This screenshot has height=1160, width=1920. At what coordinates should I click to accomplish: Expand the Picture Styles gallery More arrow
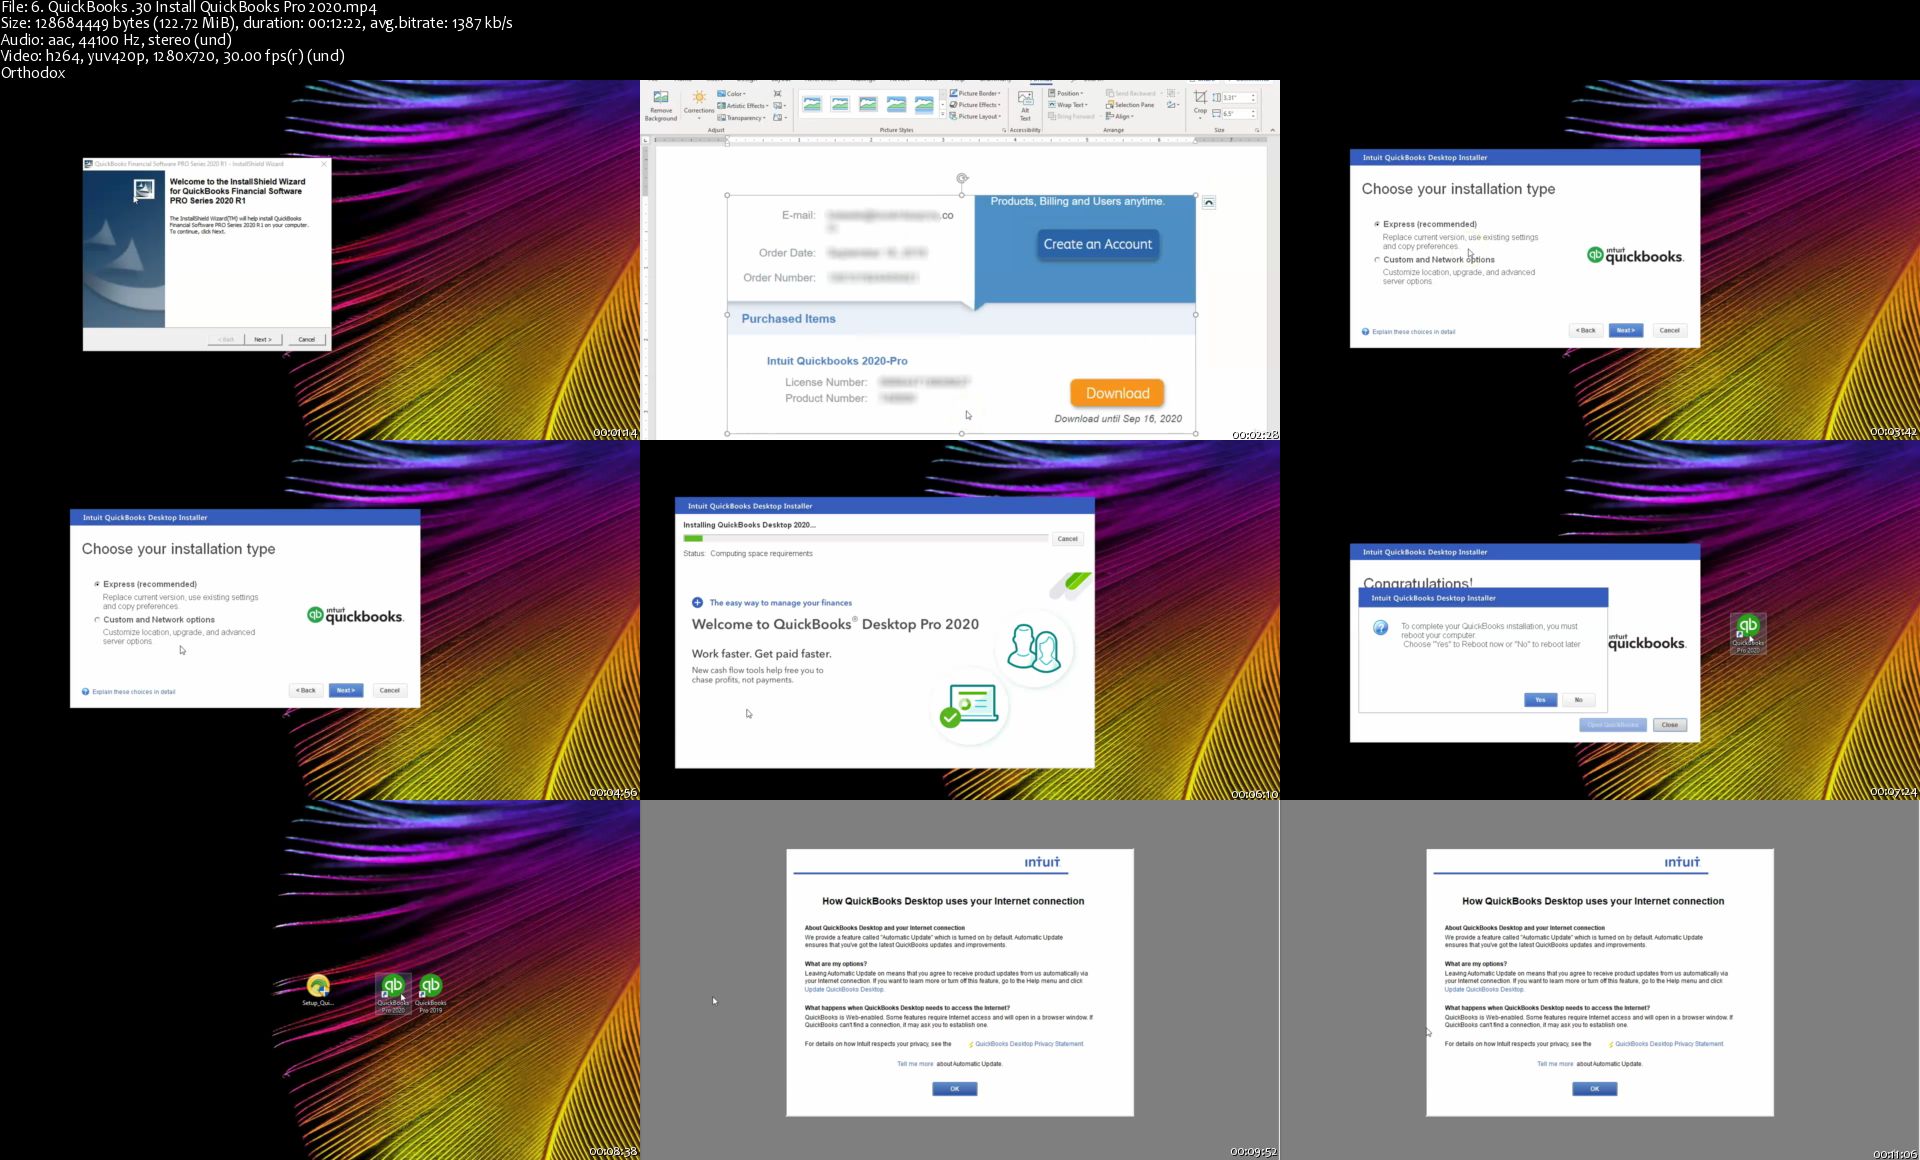[x=942, y=114]
